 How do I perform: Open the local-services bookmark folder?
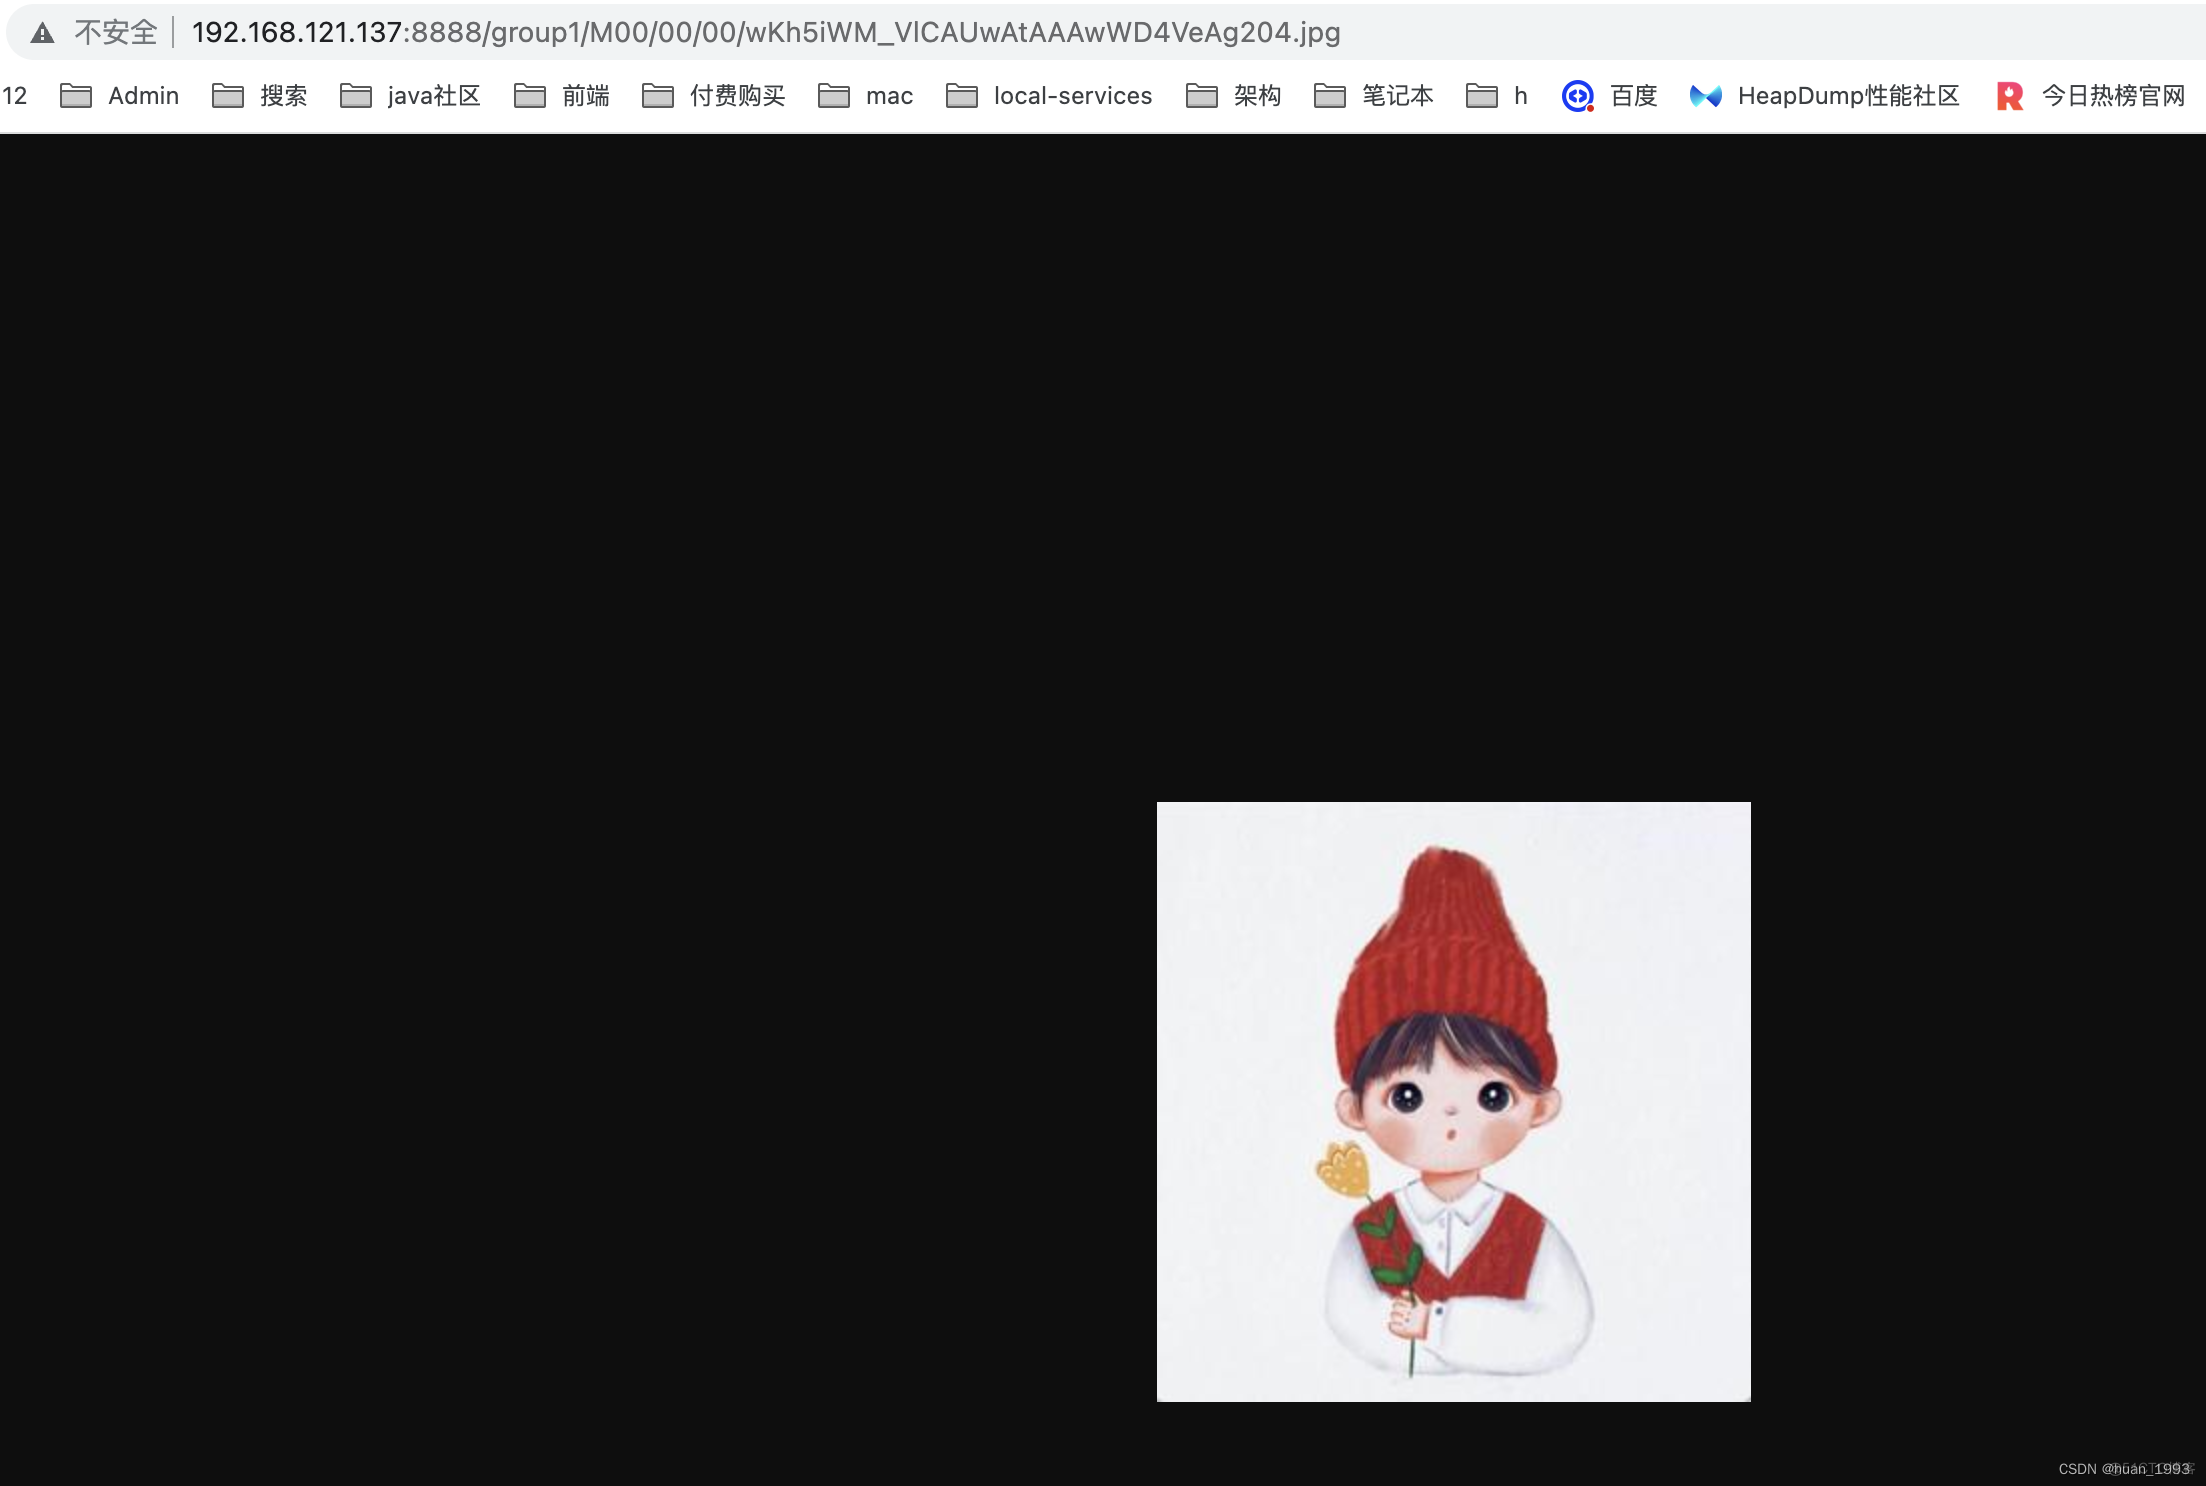click(1050, 96)
